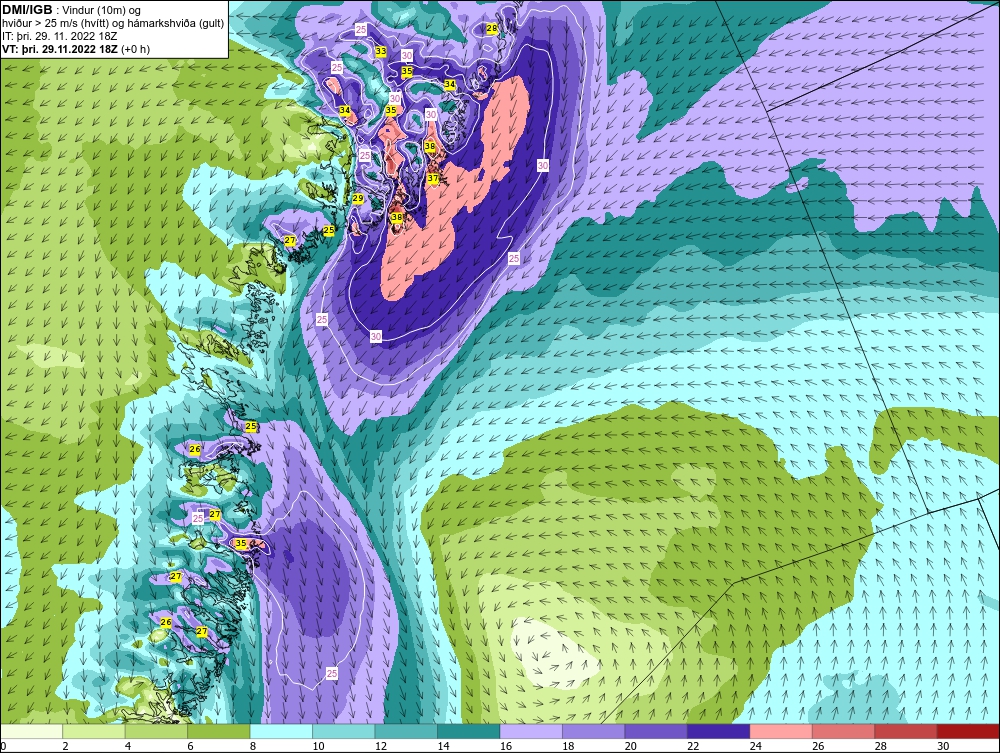Click legend tick label "12"

pyautogui.click(x=381, y=746)
